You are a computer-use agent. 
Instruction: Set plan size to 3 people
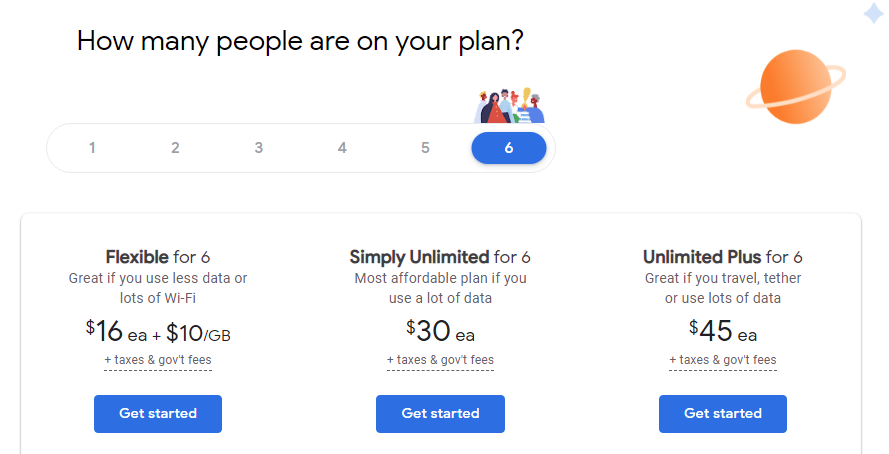tap(259, 148)
